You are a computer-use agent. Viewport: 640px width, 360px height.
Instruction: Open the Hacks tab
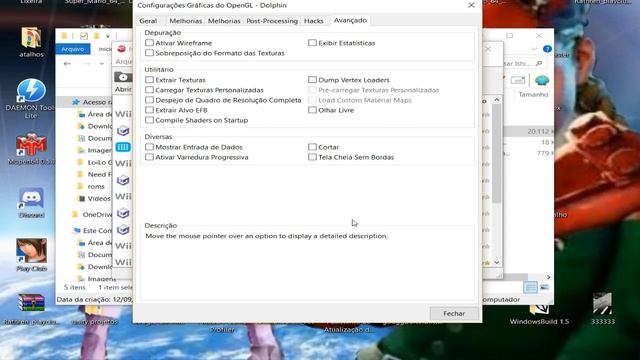coord(313,21)
